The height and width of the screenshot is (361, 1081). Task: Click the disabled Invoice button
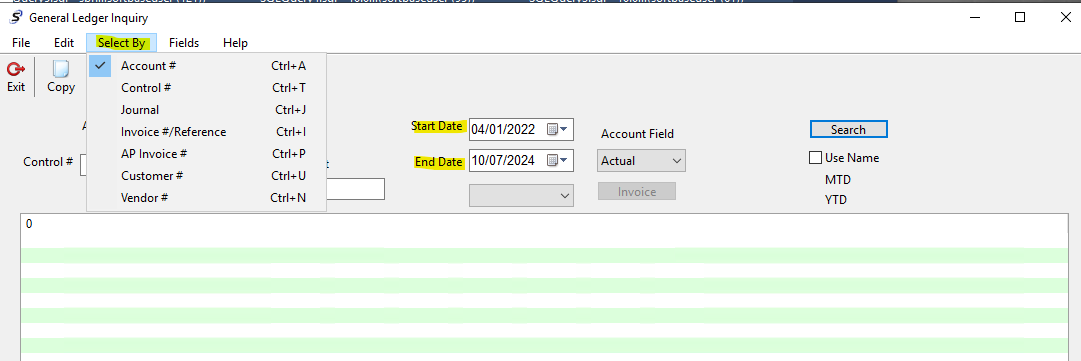[x=637, y=192]
